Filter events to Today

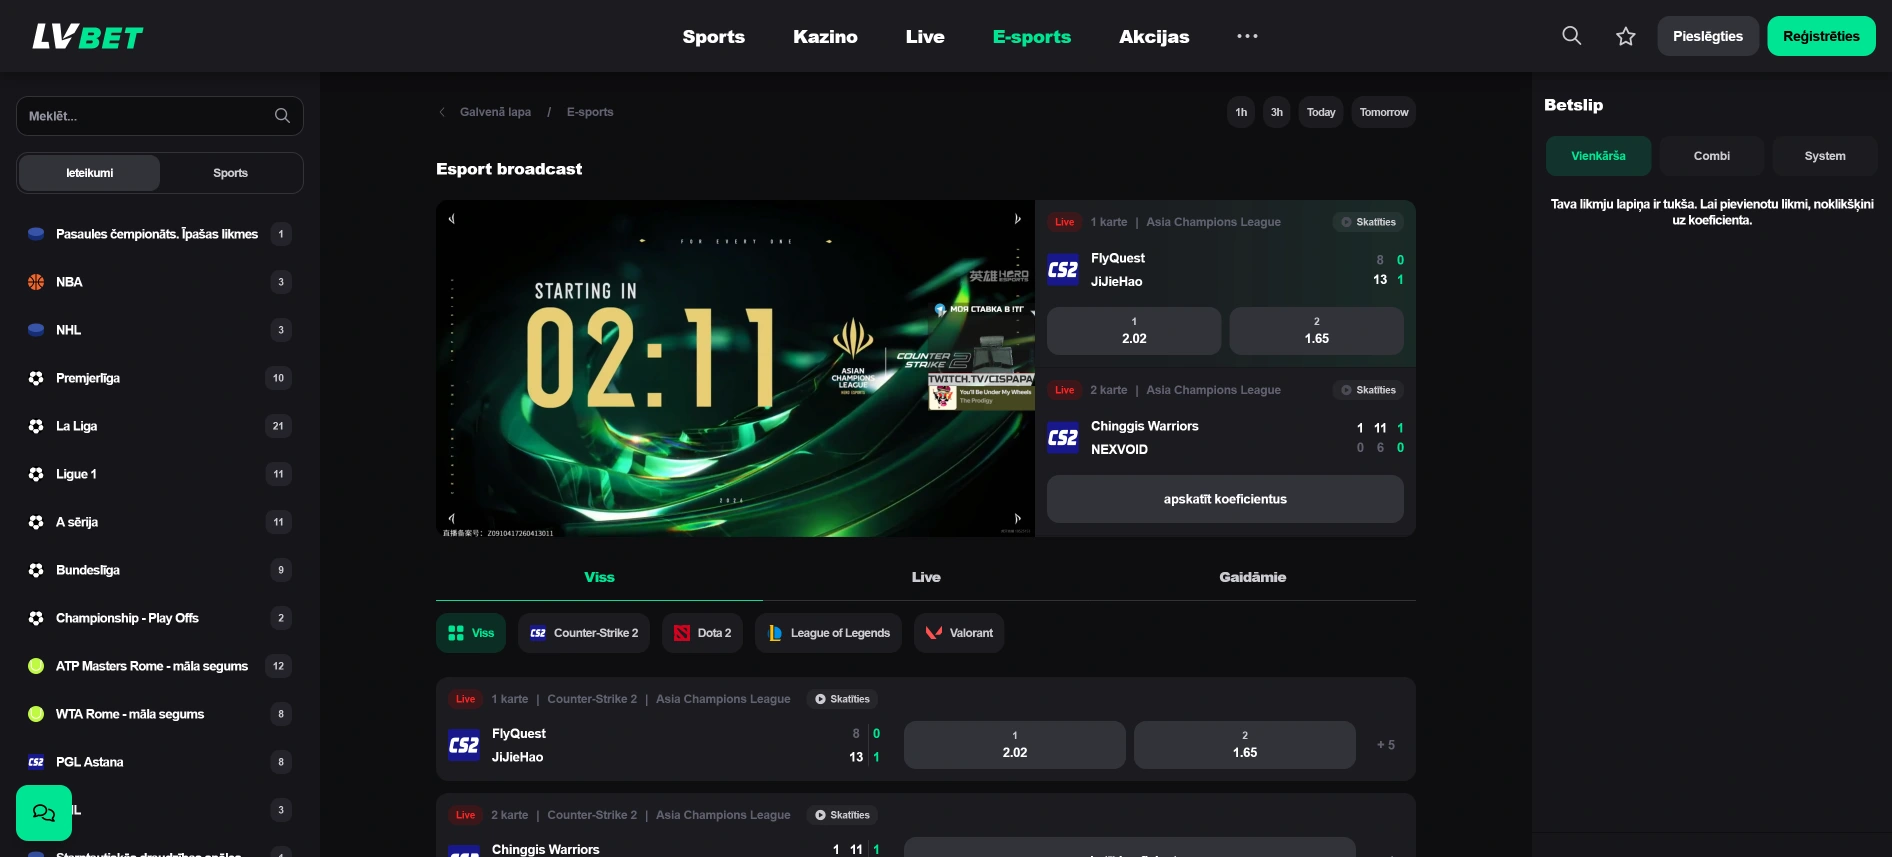1321,112
